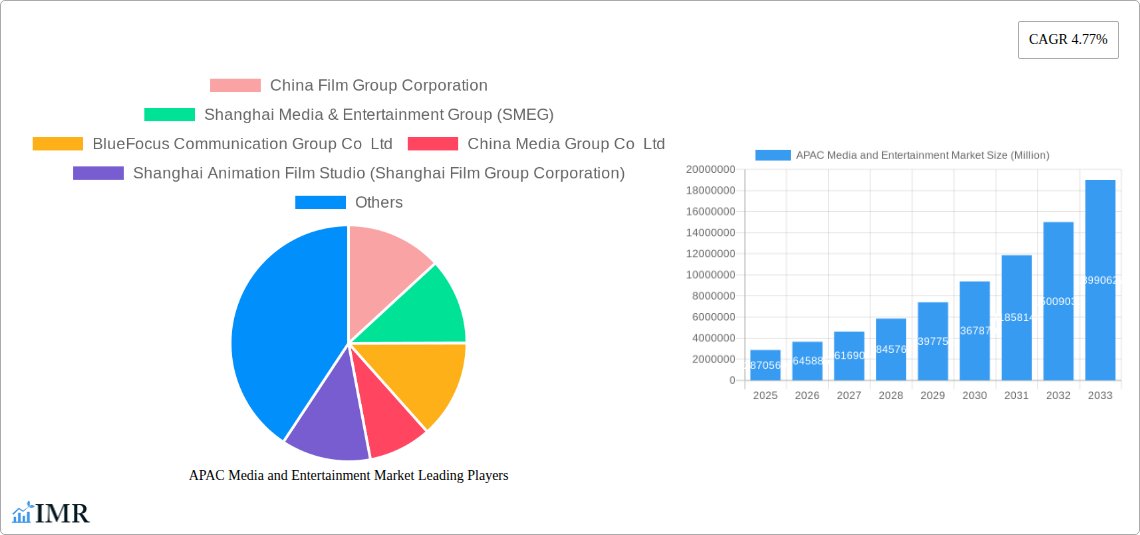Toggle Shanghai Media & Entertainment Group legend swatch
Image resolution: width=1140 pixels, height=535 pixels.
pos(169,114)
